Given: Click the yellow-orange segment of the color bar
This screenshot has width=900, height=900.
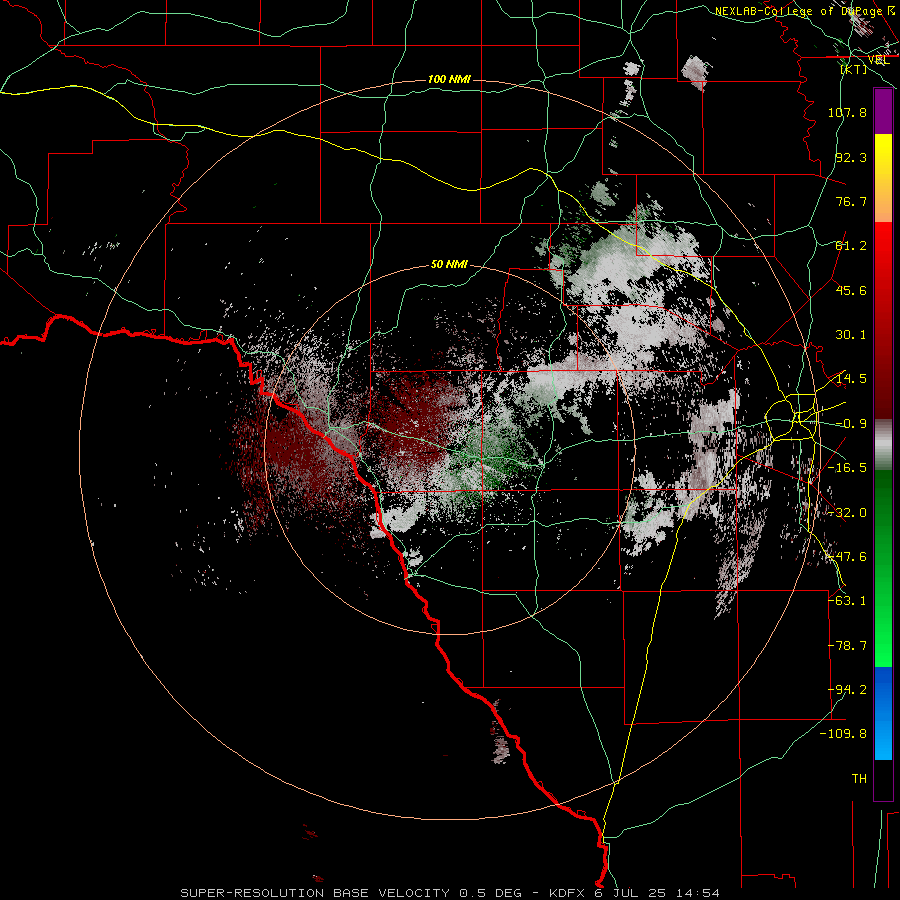Looking at the screenshot, I should (883, 178).
